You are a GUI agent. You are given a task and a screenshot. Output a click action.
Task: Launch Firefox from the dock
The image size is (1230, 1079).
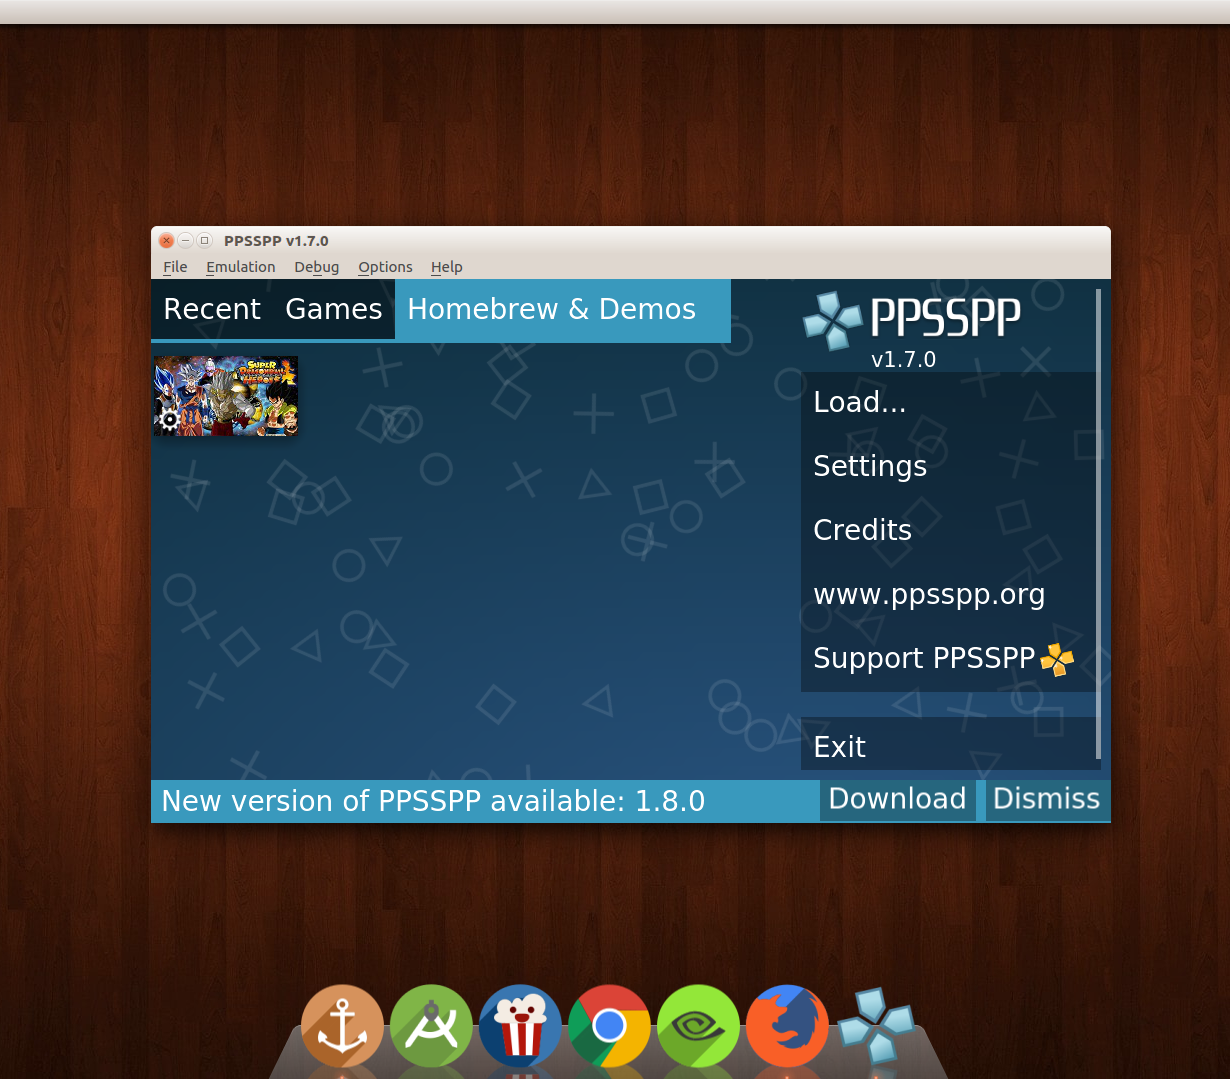coord(787,1026)
